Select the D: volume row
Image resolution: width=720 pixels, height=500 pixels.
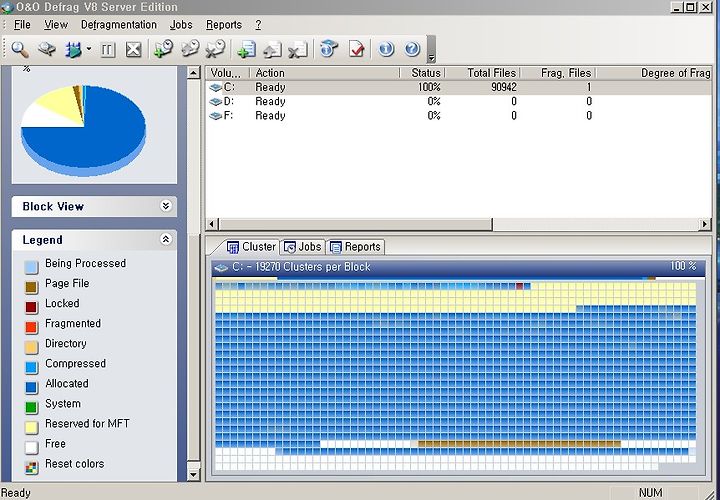[x=458, y=101]
